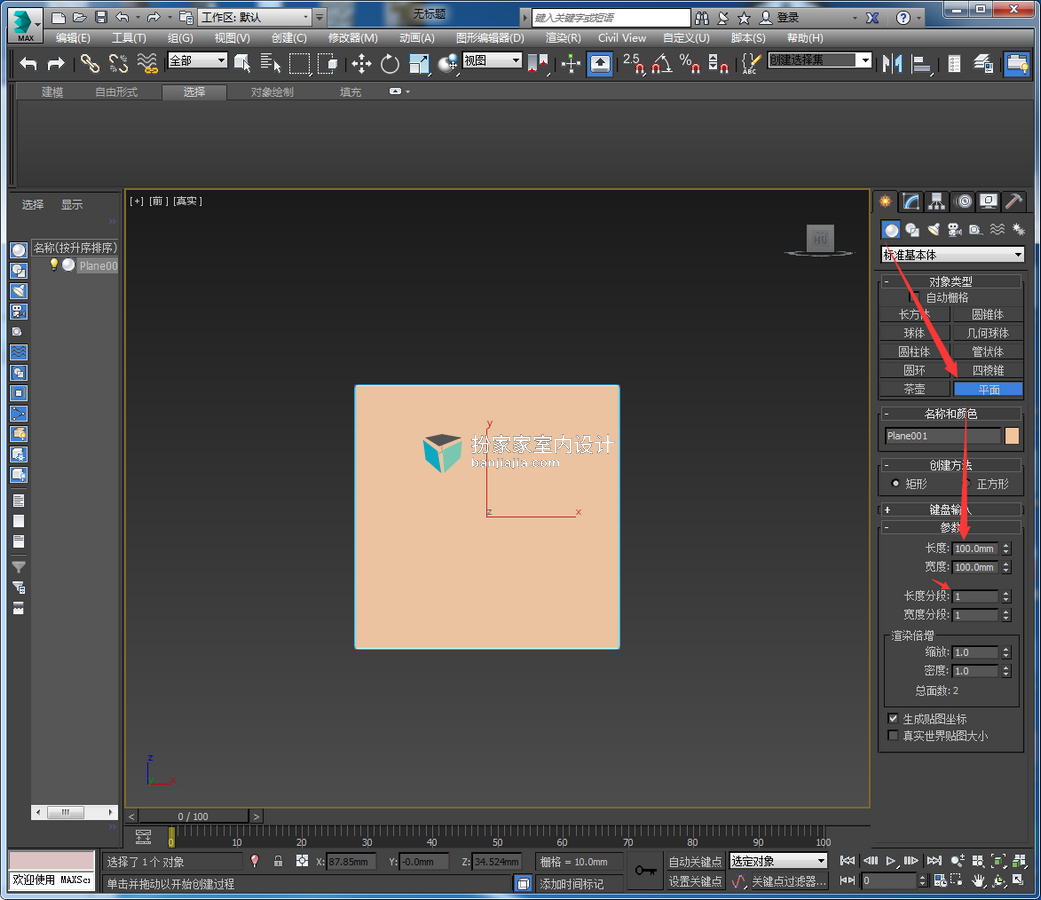Toggle 自动关键点 auto key mode
Viewport: 1041px width, 900px height.
694,862
